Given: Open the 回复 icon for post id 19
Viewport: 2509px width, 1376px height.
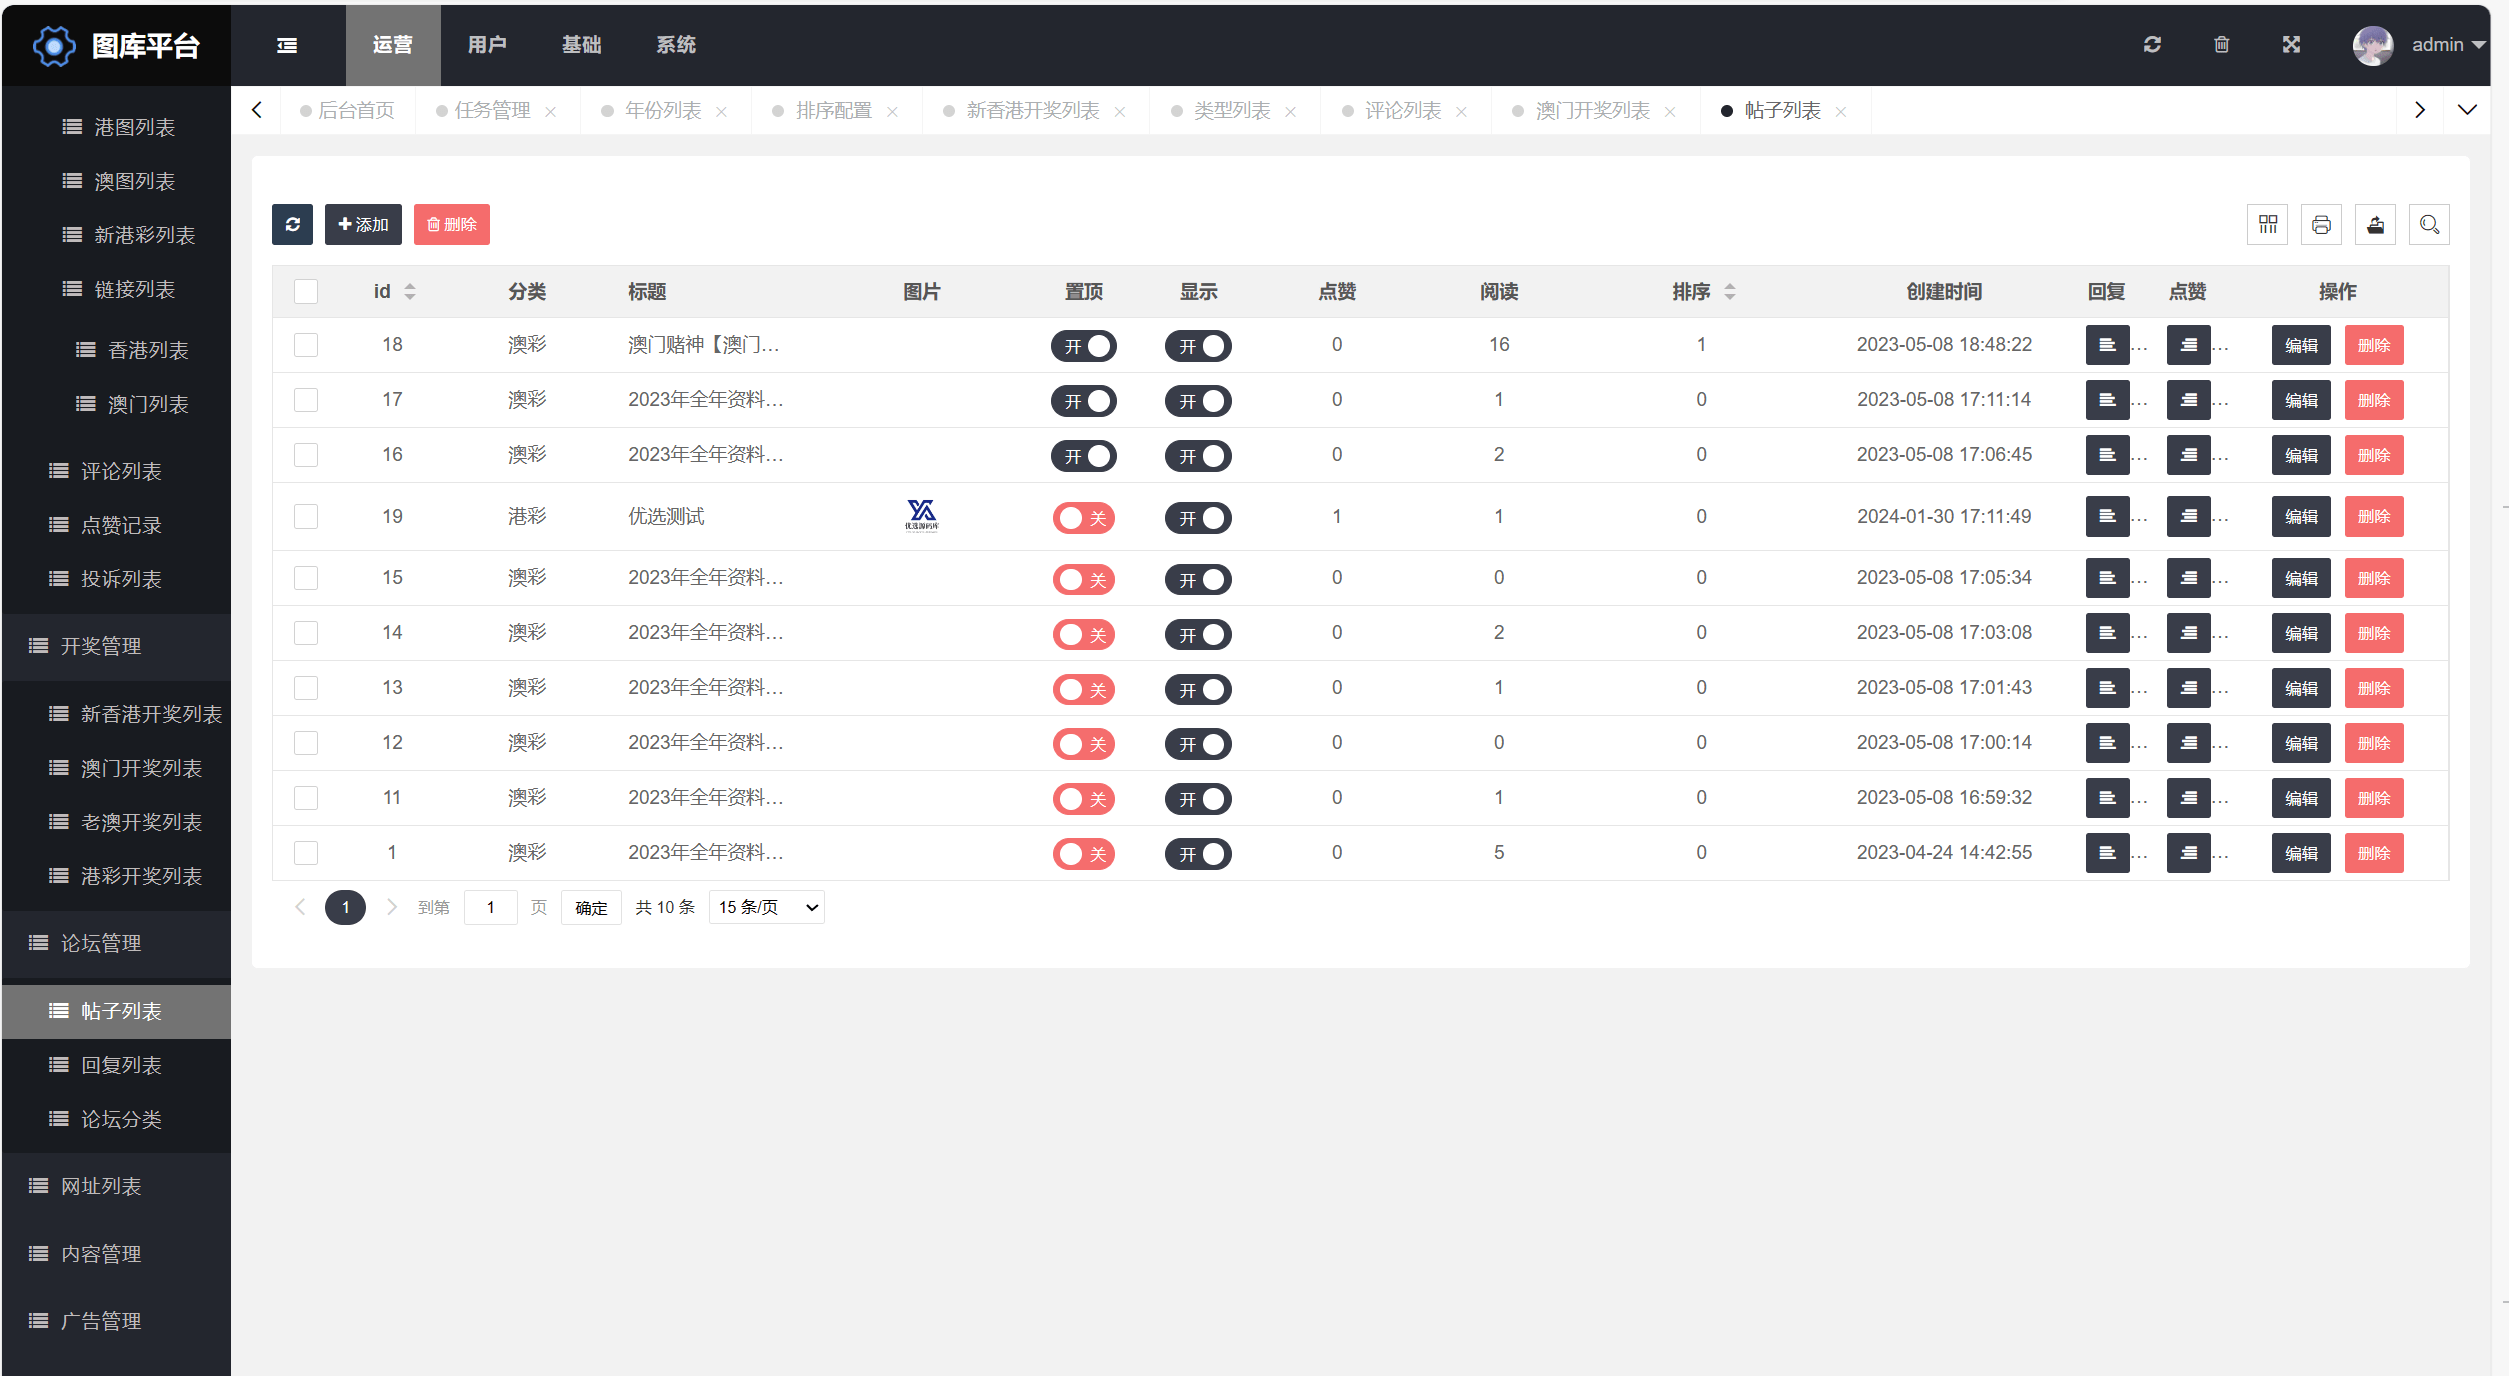Looking at the screenshot, I should pos(2107,517).
